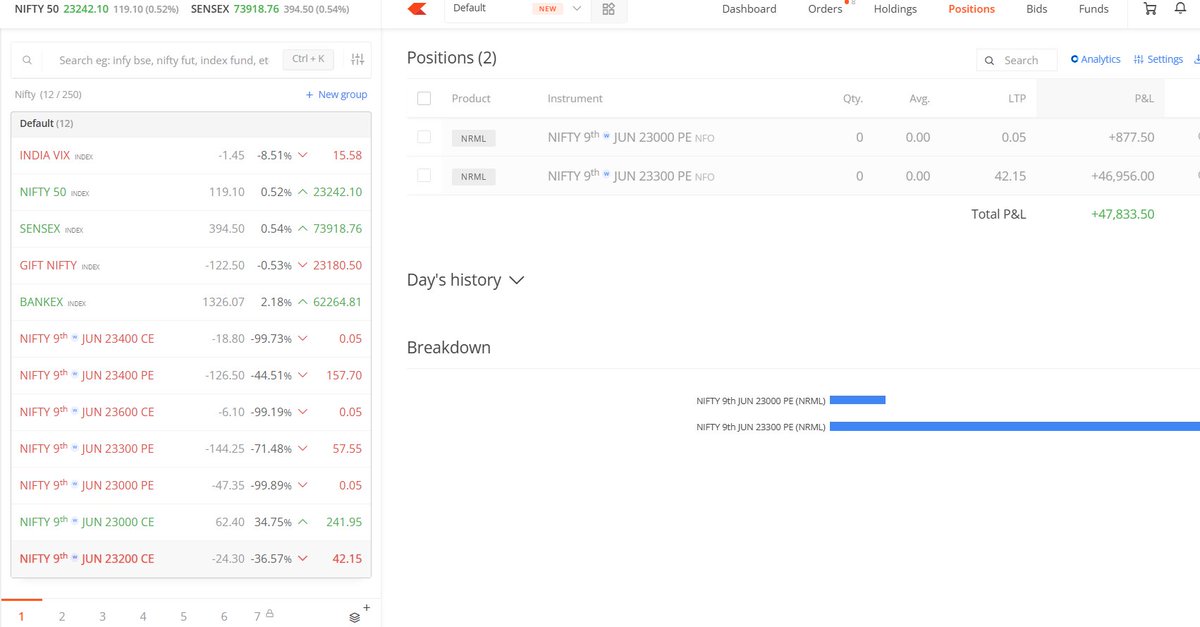The height and width of the screenshot is (627, 1200).
Task: Select NIFTY 9th JUN 23200 CE watchlist row
Action: [x=191, y=559]
